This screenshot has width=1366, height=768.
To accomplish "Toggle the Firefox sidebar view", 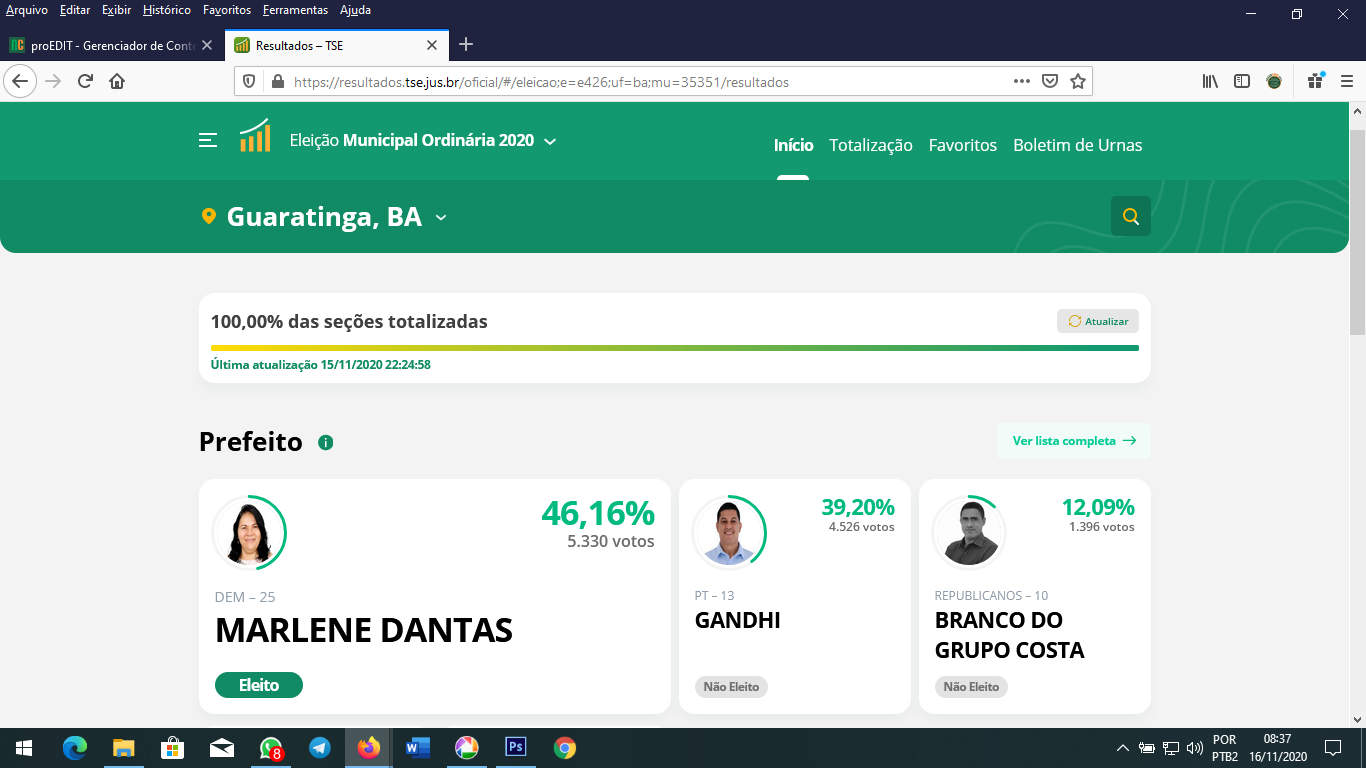I will [x=1242, y=82].
